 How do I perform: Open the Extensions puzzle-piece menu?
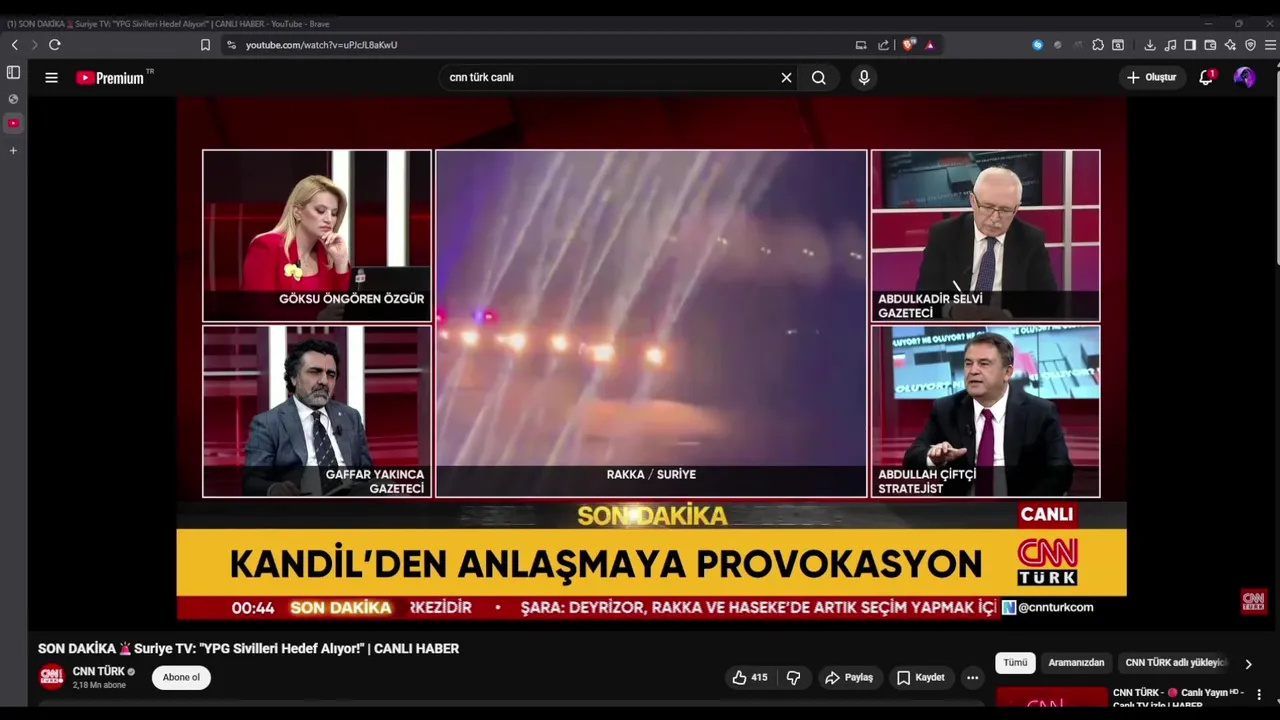point(1098,45)
